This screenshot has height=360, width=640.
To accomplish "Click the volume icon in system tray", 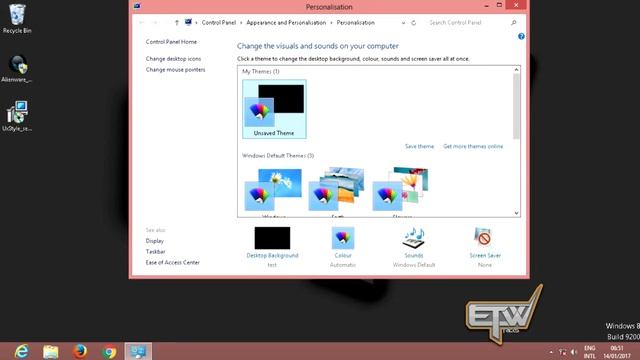I will 573,352.
